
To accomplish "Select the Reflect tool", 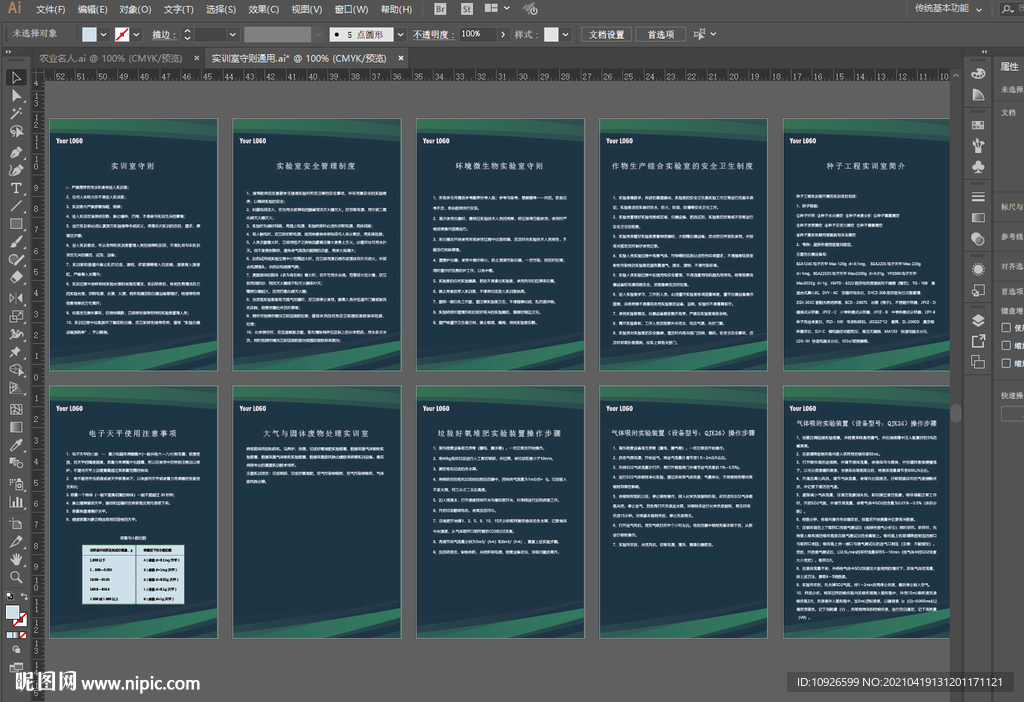I will [16, 298].
